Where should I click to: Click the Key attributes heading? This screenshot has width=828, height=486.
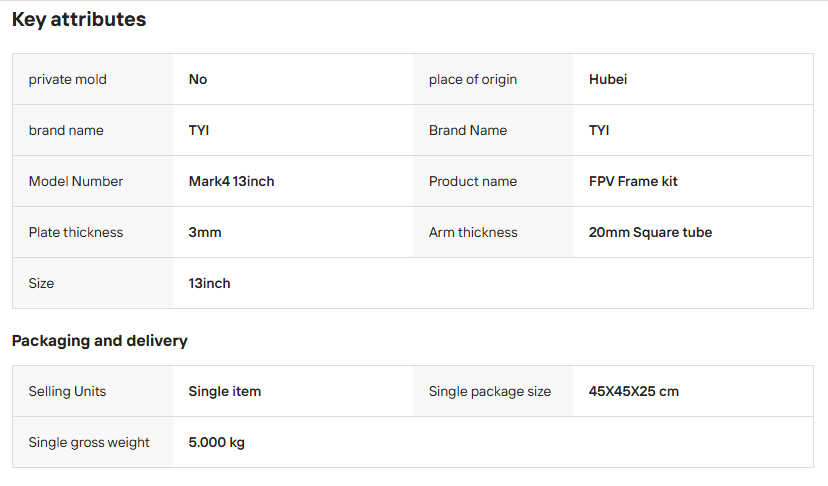[79, 20]
